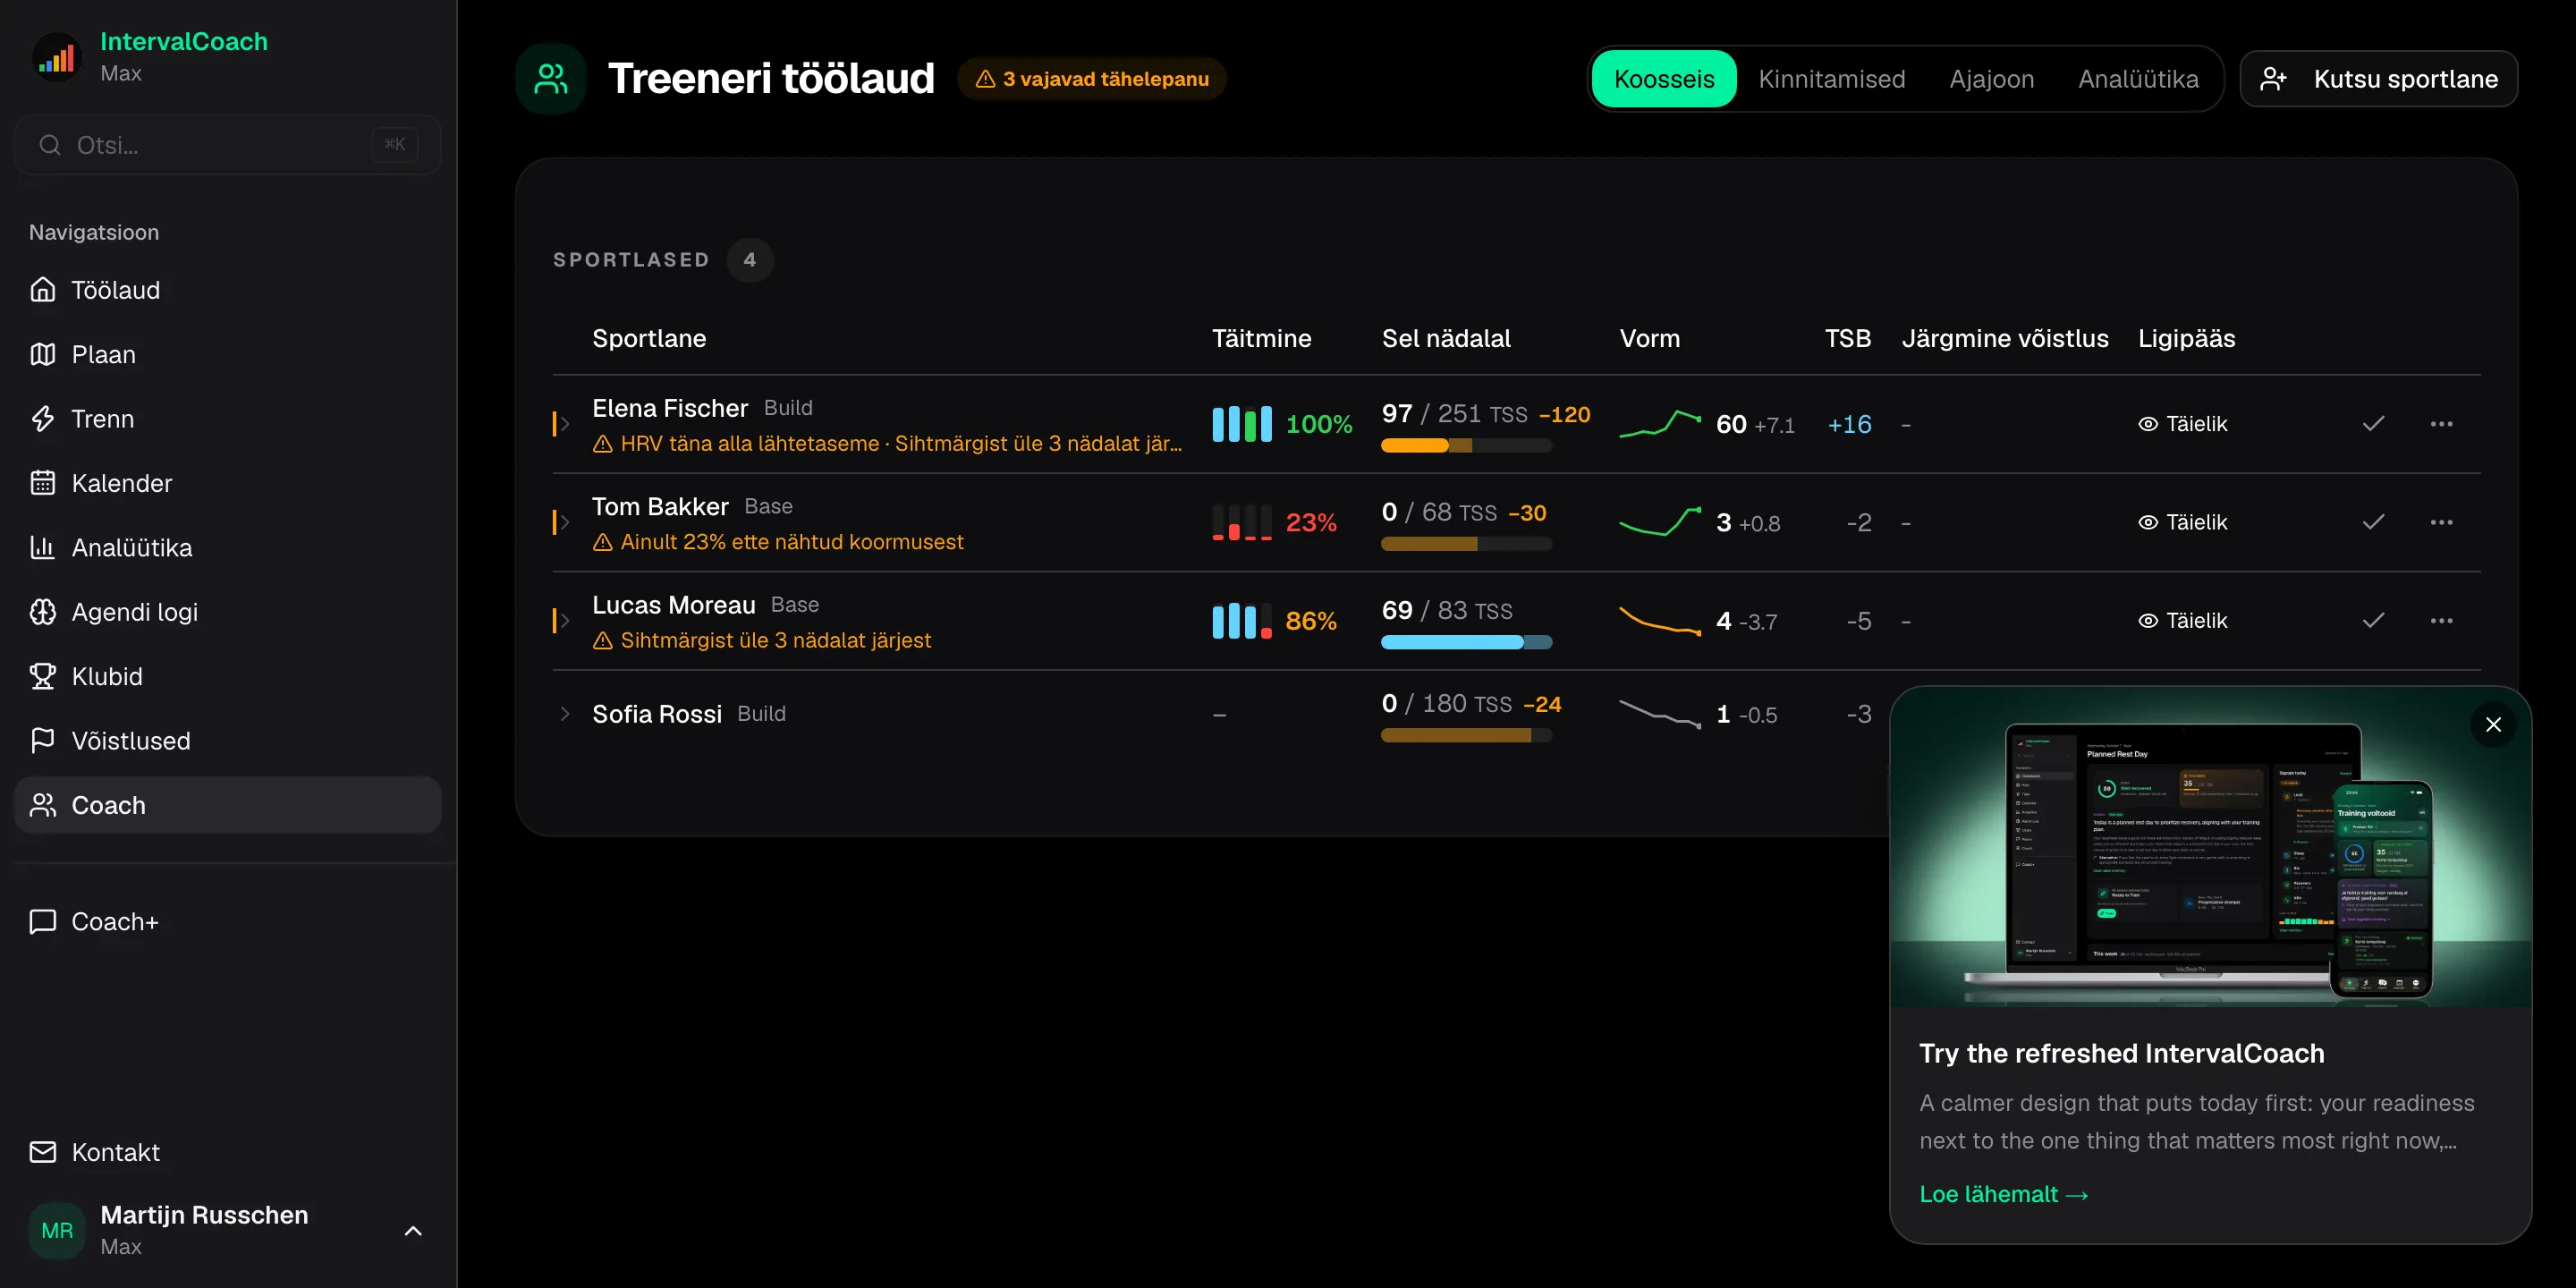This screenshot has width=2576, height=1288.
Task: Click Lucas Moreau weekly TSS progress bar
Action: click(1466, 643)
